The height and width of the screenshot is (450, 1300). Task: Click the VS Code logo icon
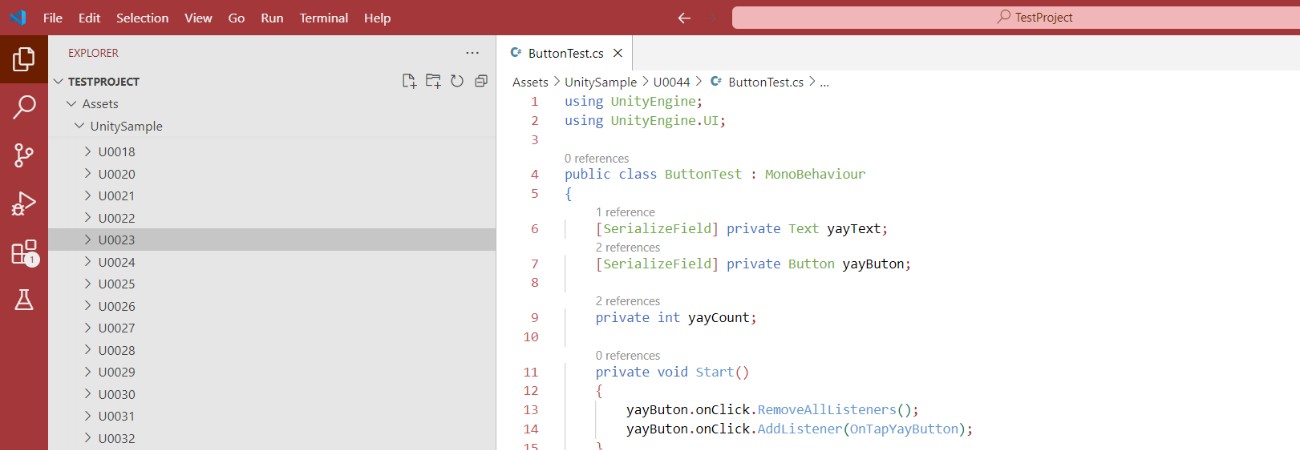(18, 18)
